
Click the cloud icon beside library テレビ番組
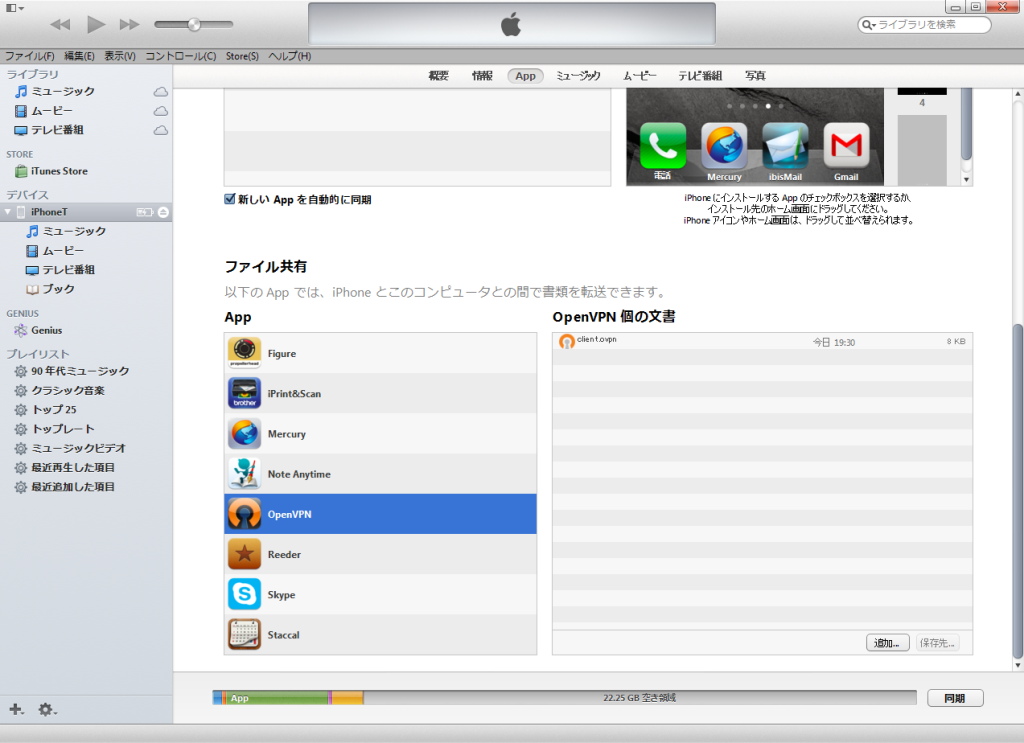pos(161,130)
